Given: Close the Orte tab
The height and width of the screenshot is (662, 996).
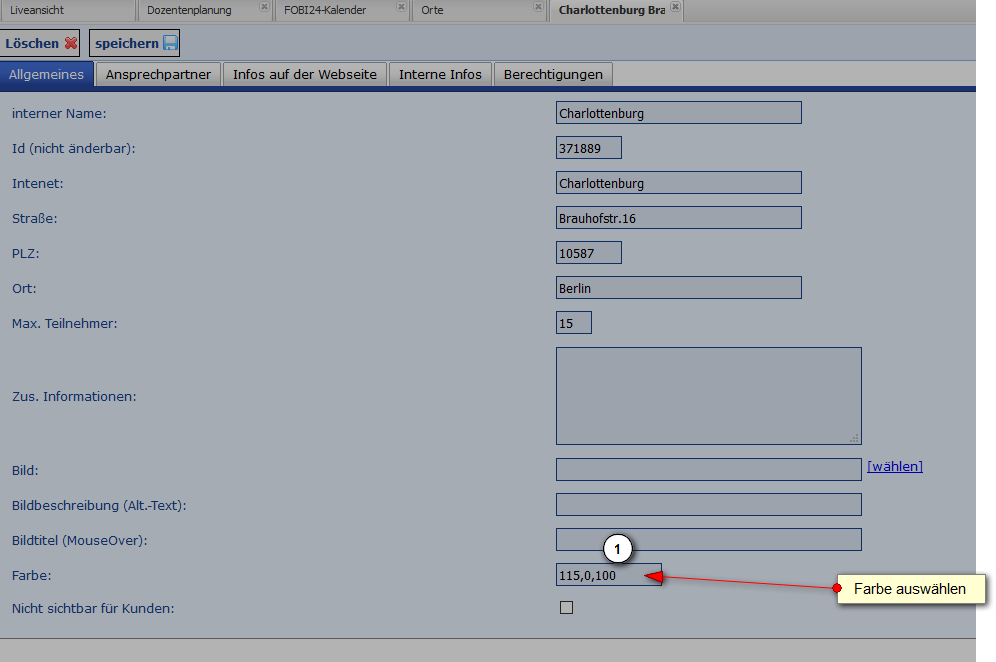Looking at the screenshot, I should tap(539, 7).
